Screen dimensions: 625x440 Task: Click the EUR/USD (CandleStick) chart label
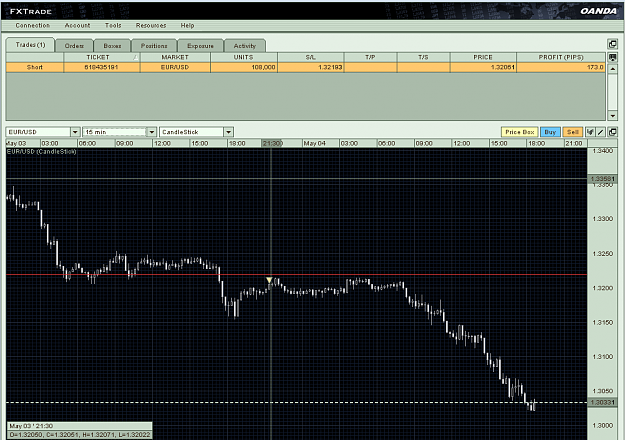coord(41,152)
